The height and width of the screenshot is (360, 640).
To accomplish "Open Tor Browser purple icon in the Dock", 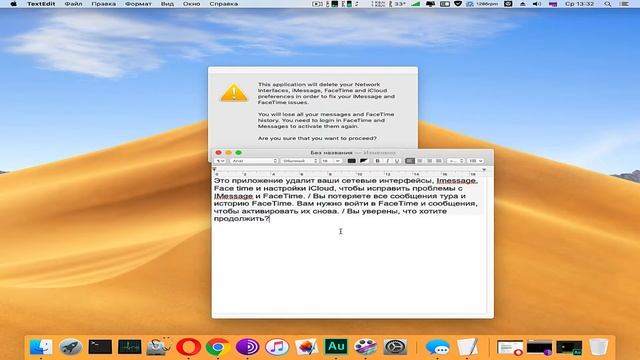I will [x=247, y=347].
